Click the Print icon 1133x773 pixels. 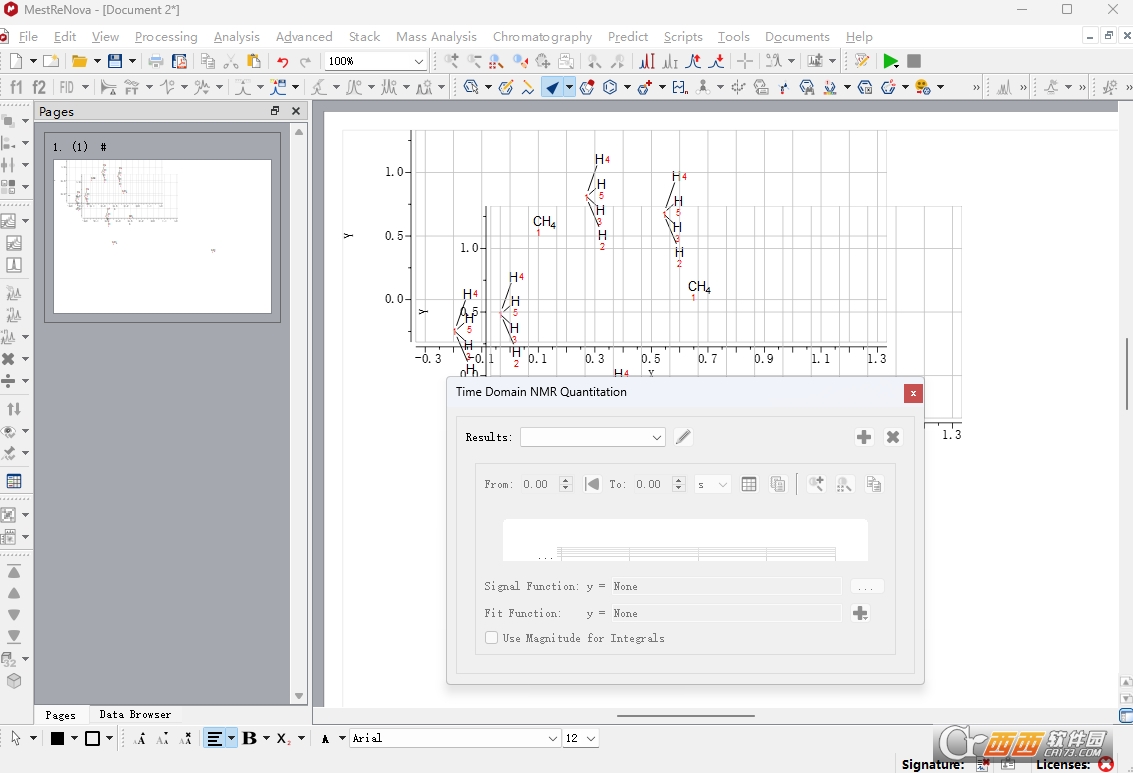pos(155,61)
